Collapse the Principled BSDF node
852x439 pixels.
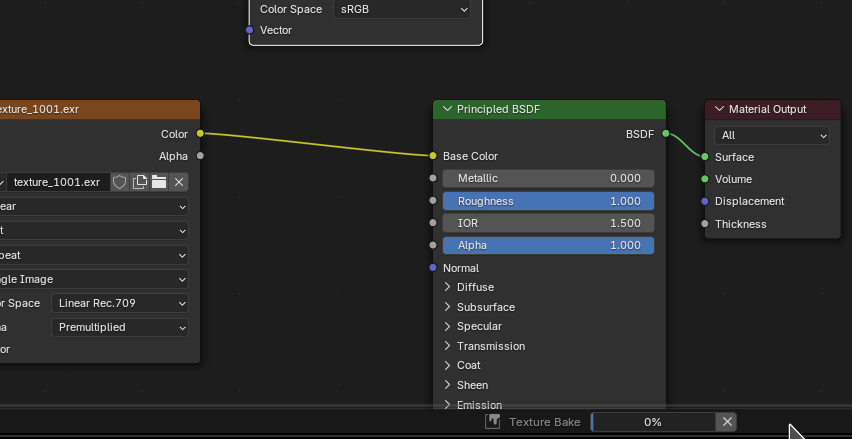click(x=447, y=109)
